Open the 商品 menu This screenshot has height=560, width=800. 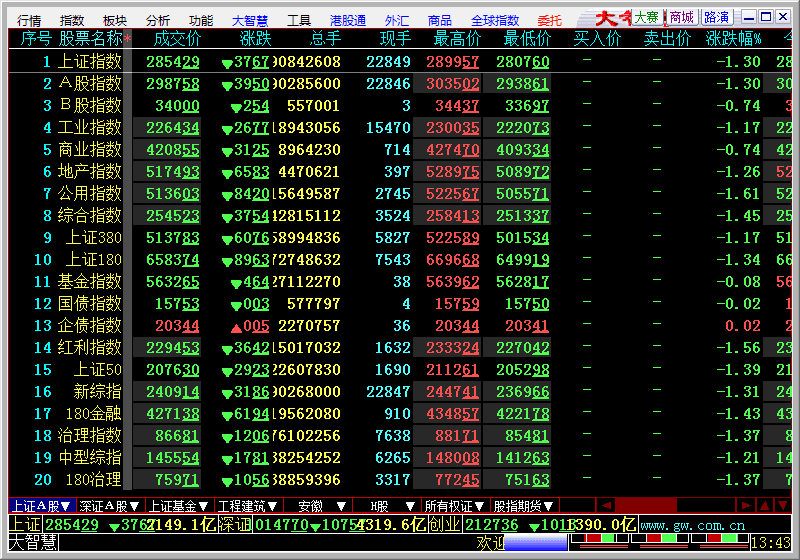point(439,20)
